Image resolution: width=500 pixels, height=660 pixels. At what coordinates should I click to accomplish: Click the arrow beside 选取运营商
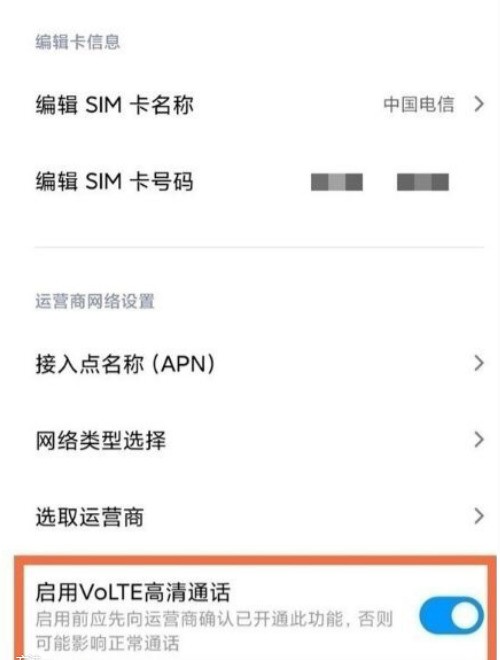coord(479,516)
